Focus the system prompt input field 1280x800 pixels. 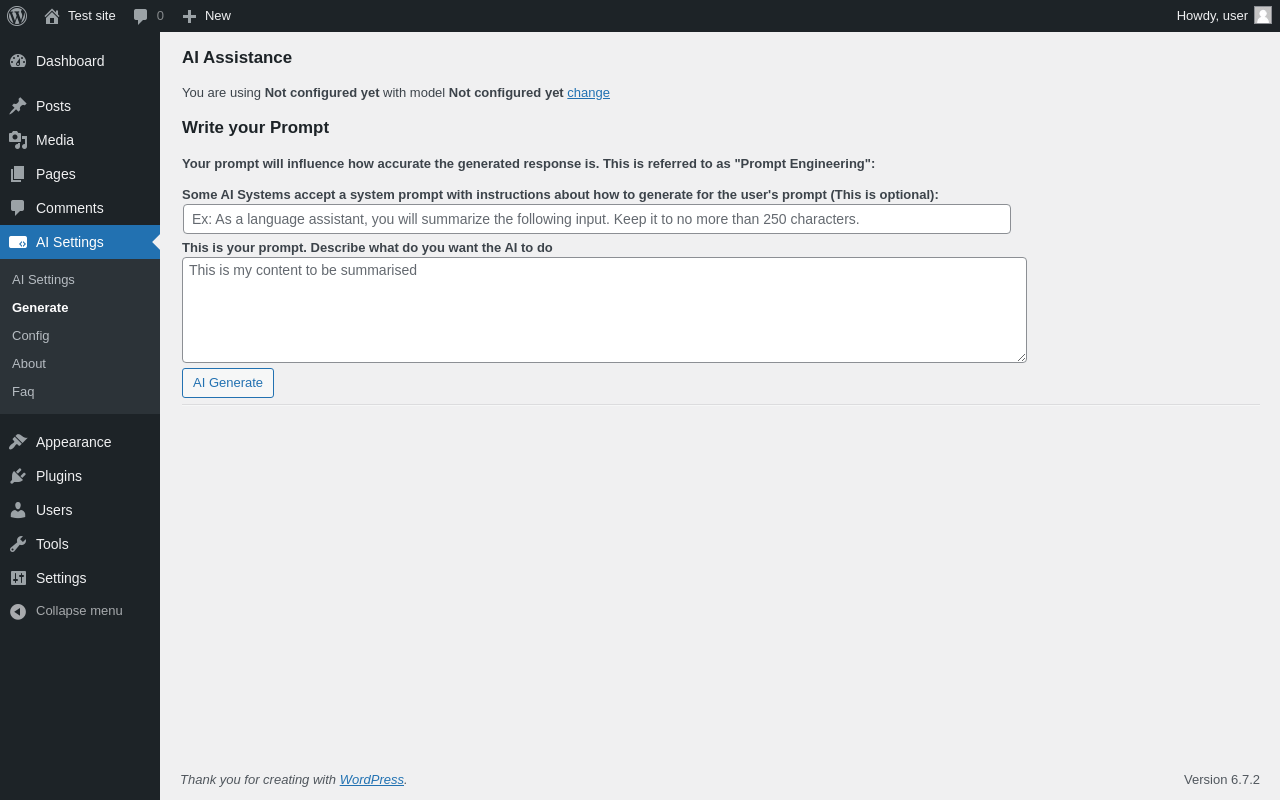[596, 219]
